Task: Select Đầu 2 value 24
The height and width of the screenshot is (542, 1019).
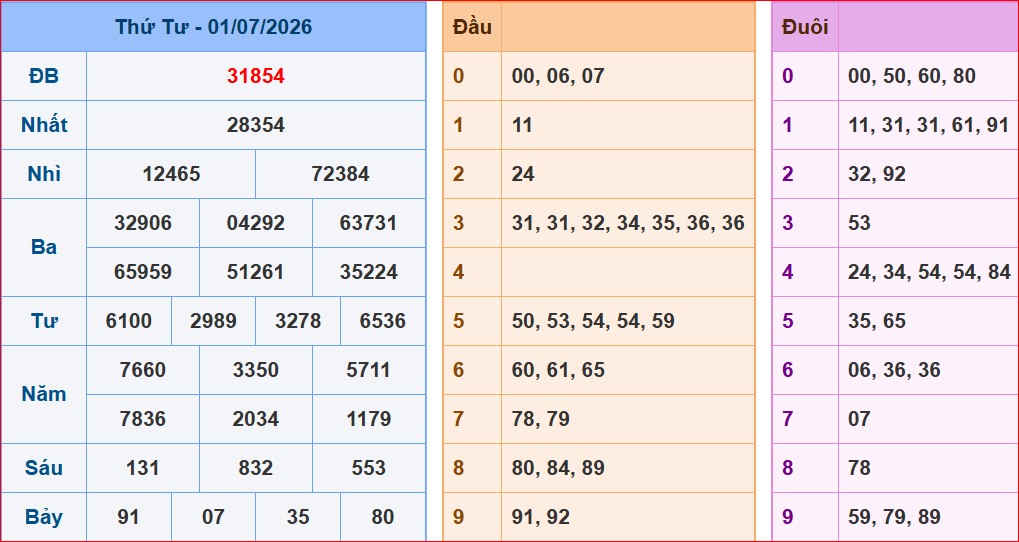Action: point(522,174)
